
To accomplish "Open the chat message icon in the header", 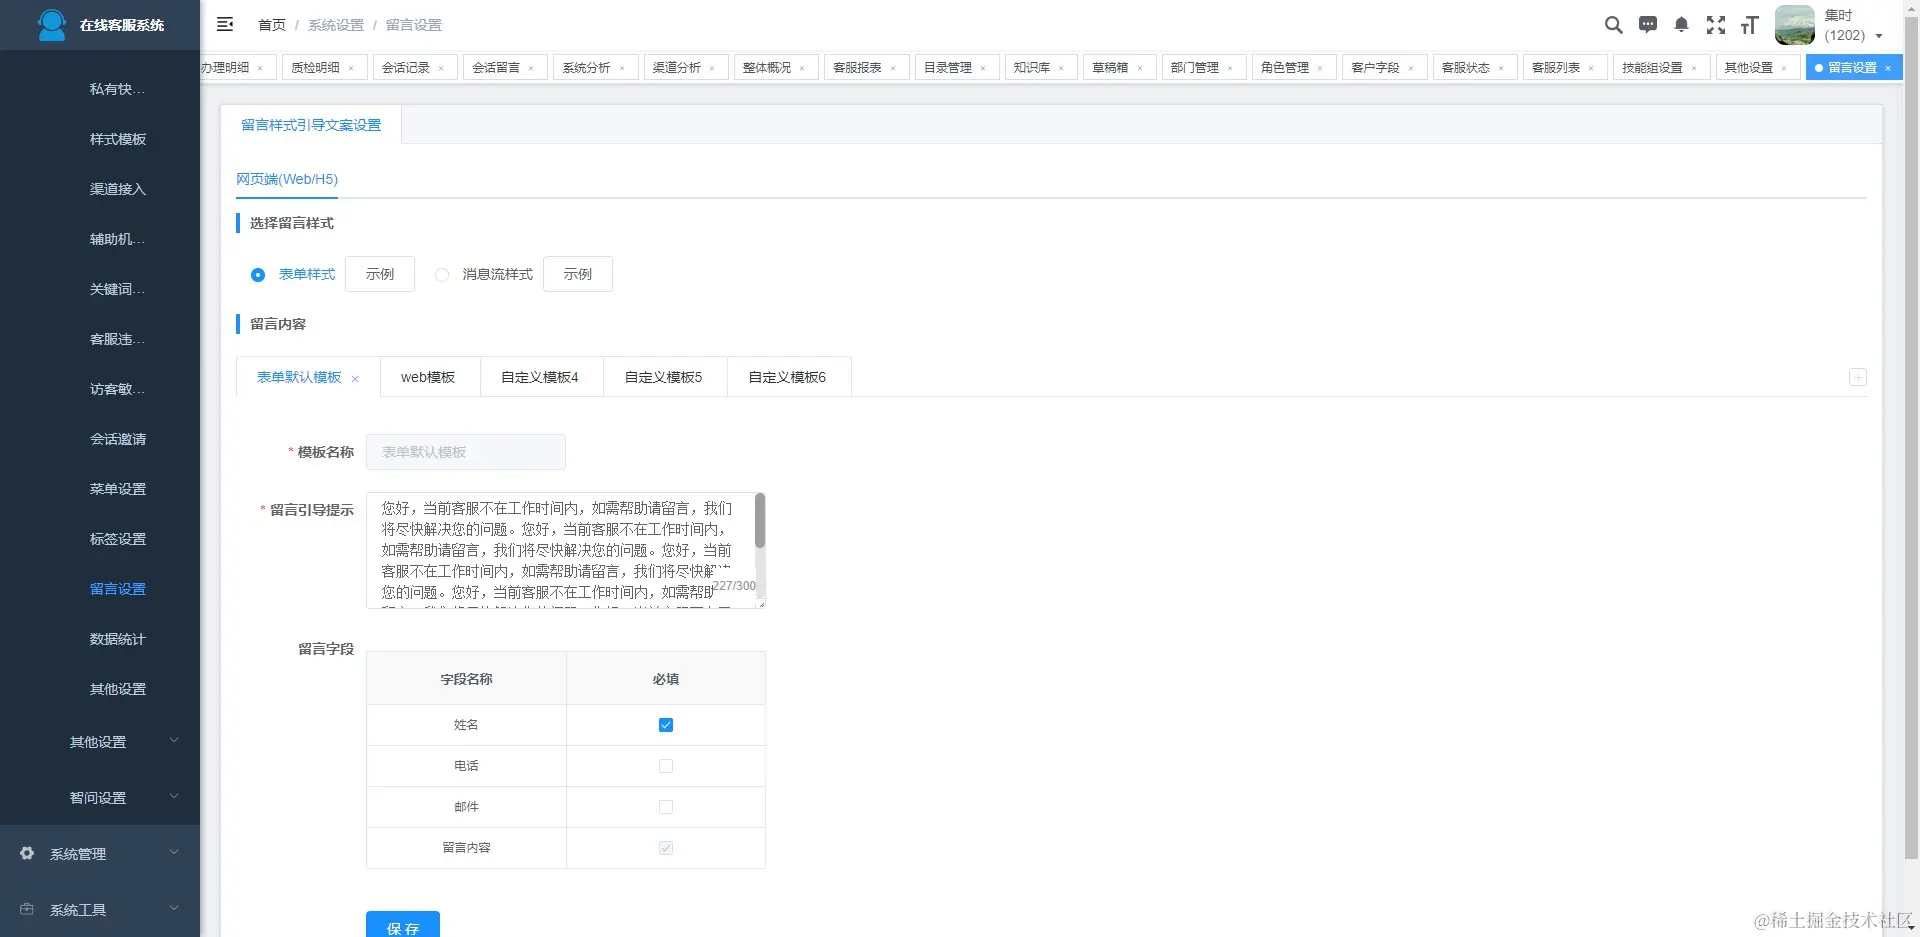I will coord(1648,25).
